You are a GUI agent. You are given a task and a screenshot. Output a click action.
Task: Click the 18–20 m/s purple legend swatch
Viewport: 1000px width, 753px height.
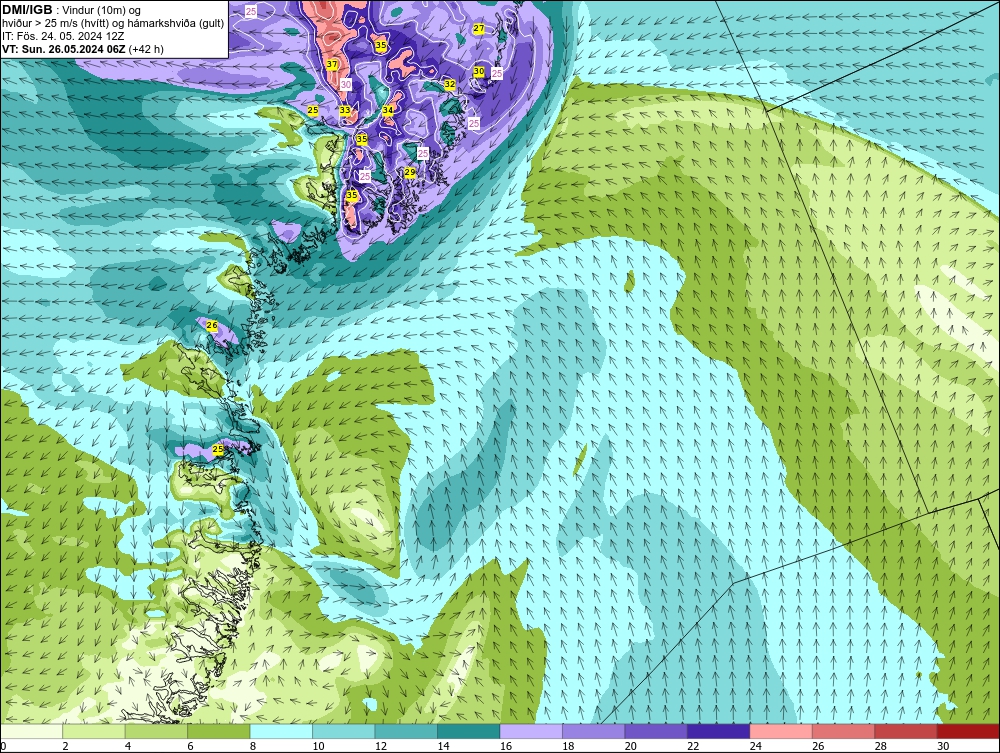point(594,731)
